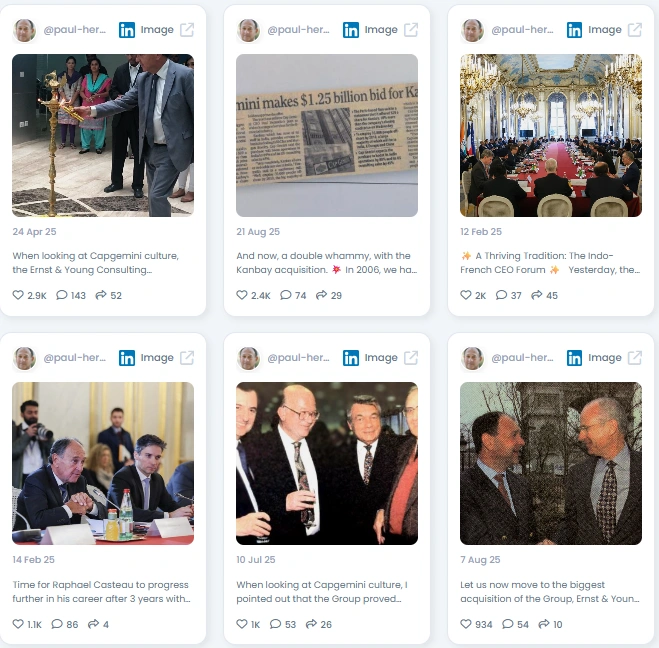Viewport: 659px width, 648px height.
Task: Click the comment icon showing 143 comments
Action: 62,295
